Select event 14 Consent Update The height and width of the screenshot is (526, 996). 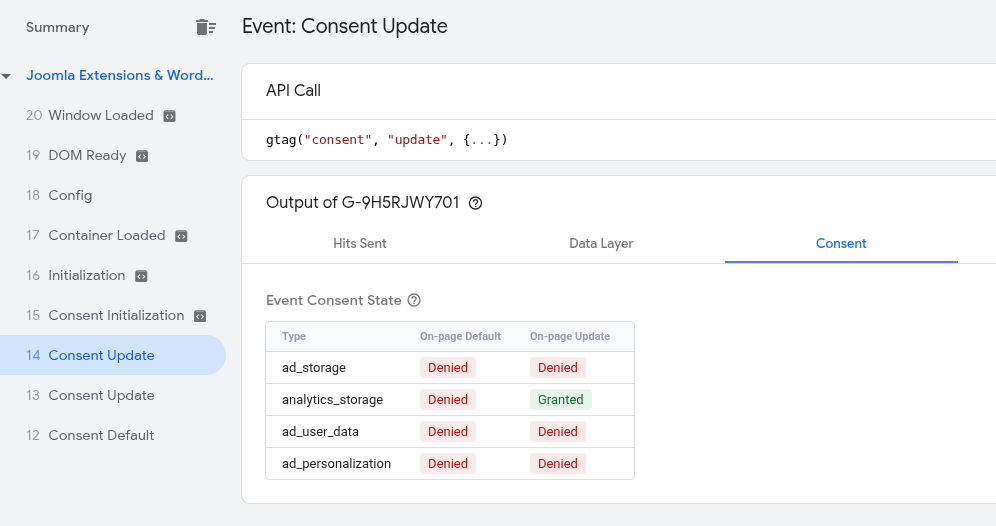[113, 355]
